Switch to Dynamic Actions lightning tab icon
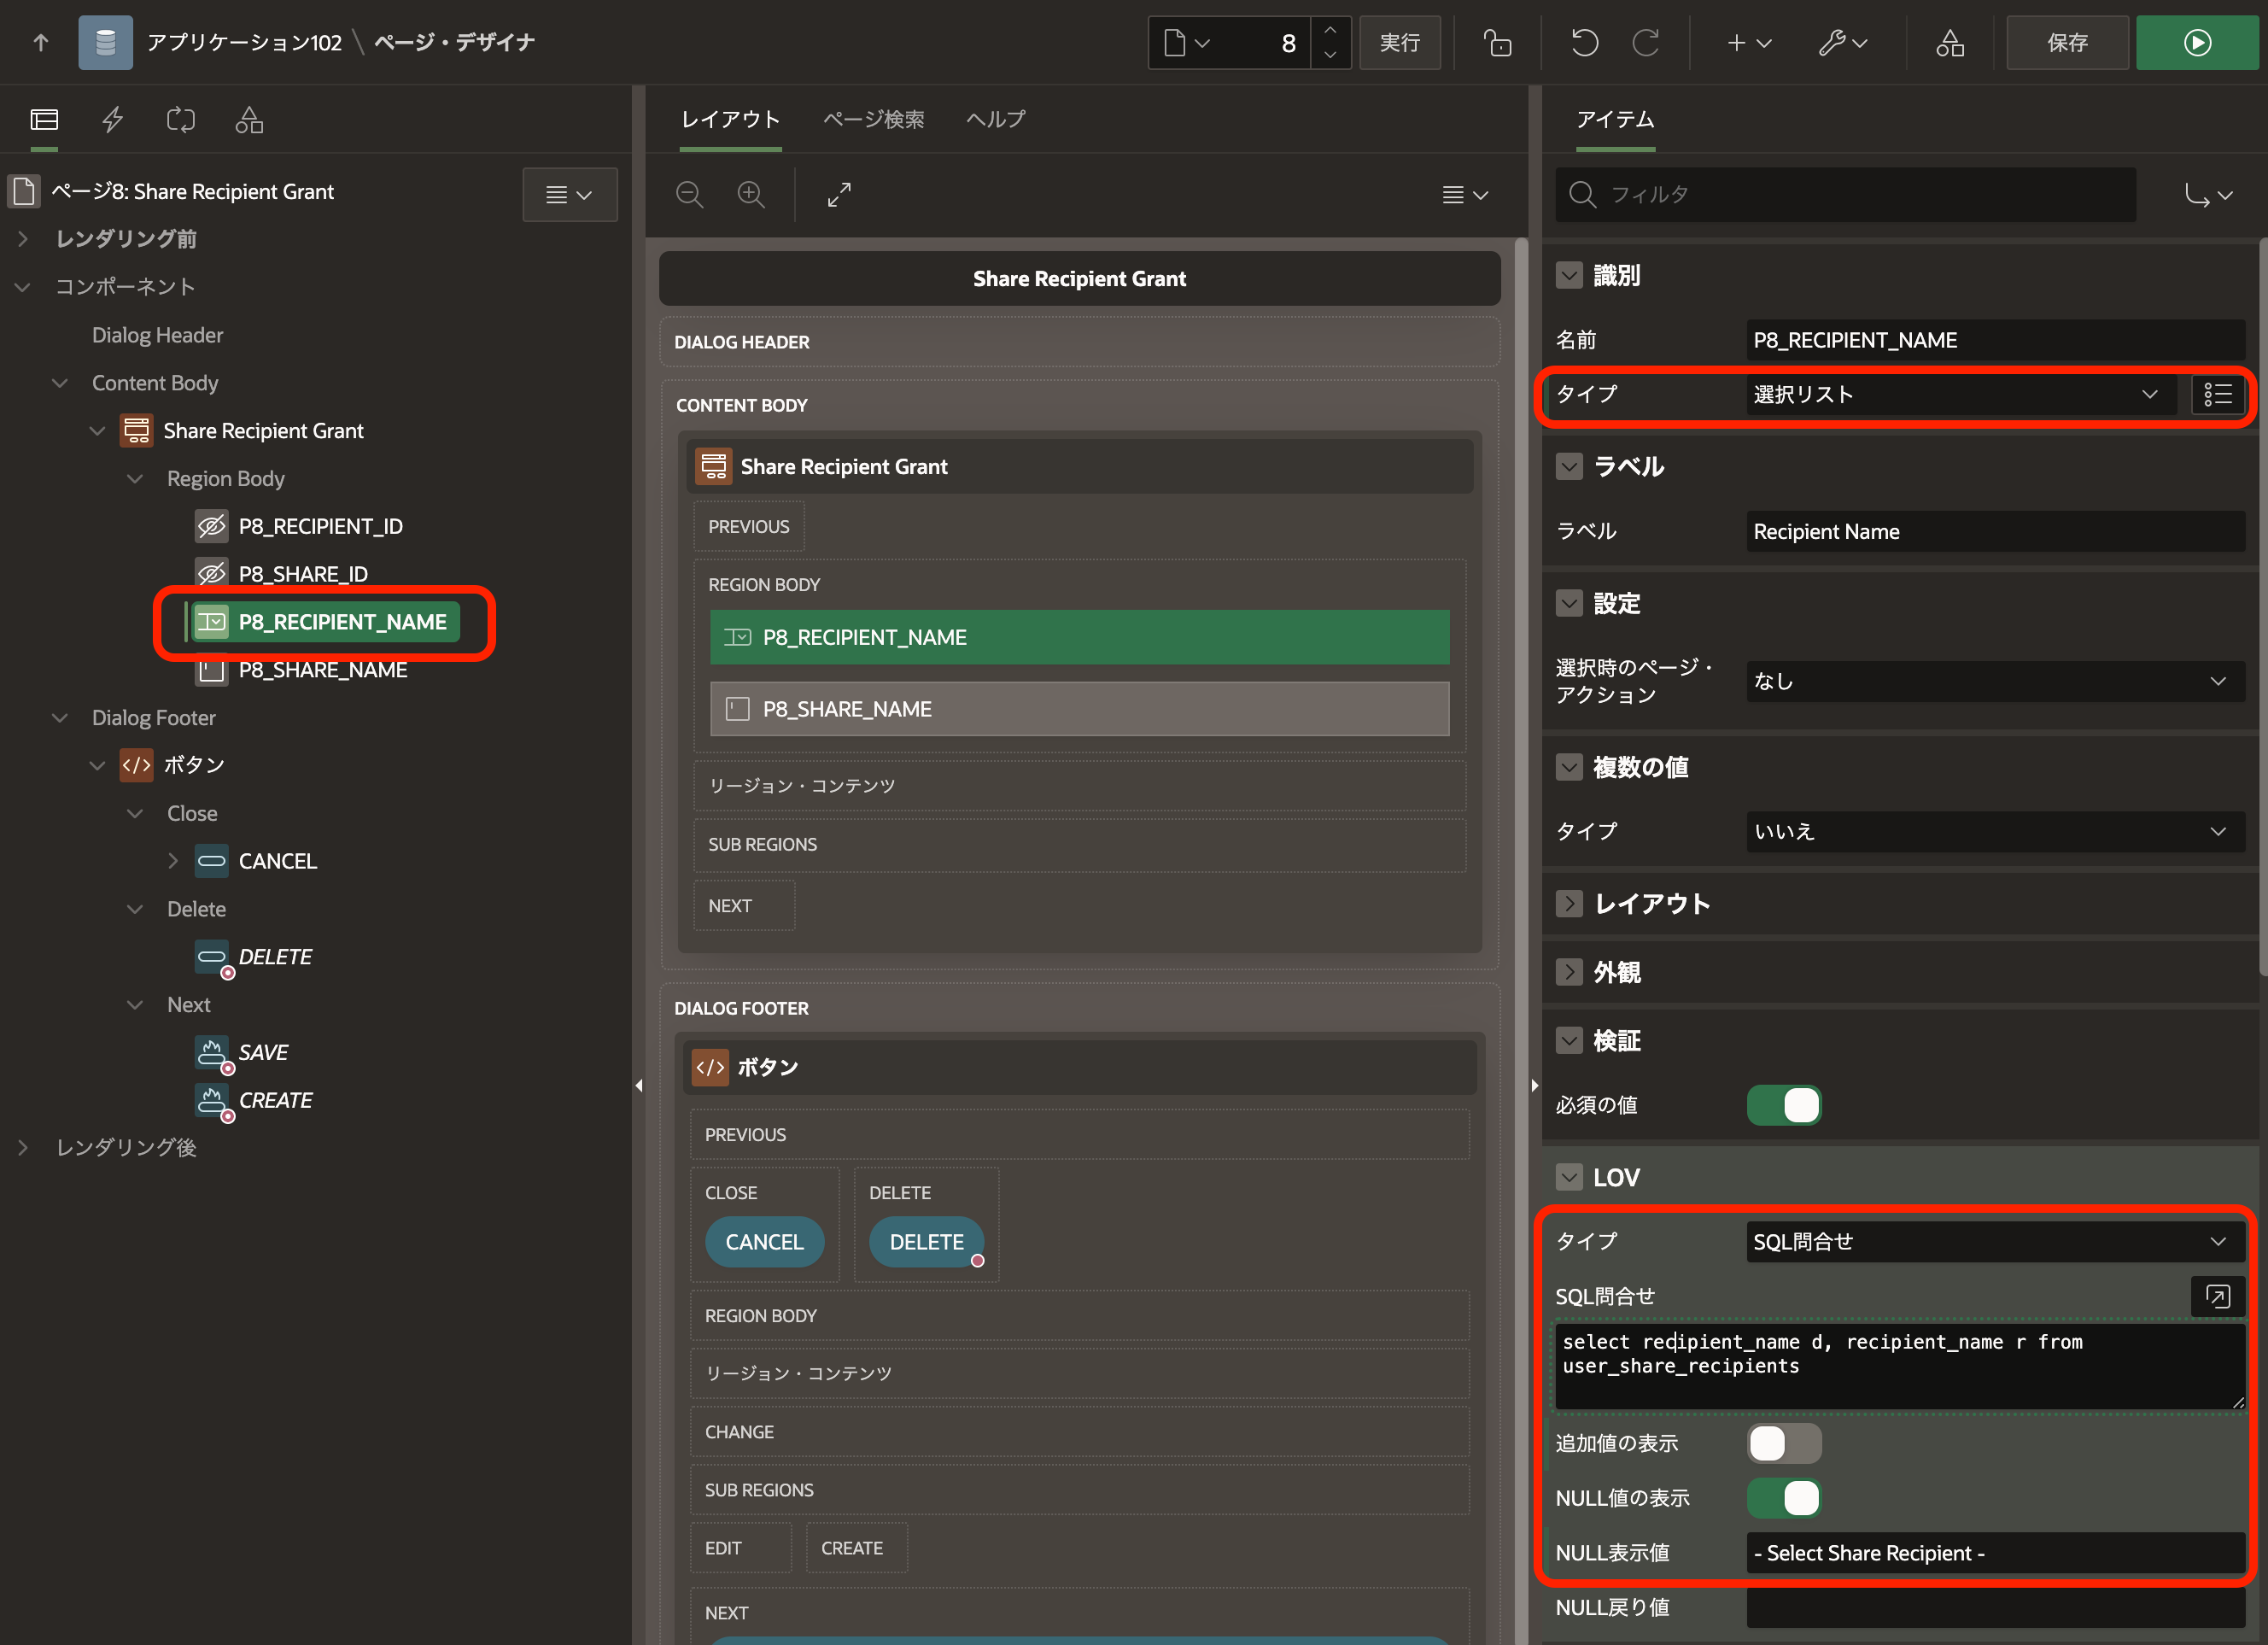2268x1645 pixels. [113, 120]
